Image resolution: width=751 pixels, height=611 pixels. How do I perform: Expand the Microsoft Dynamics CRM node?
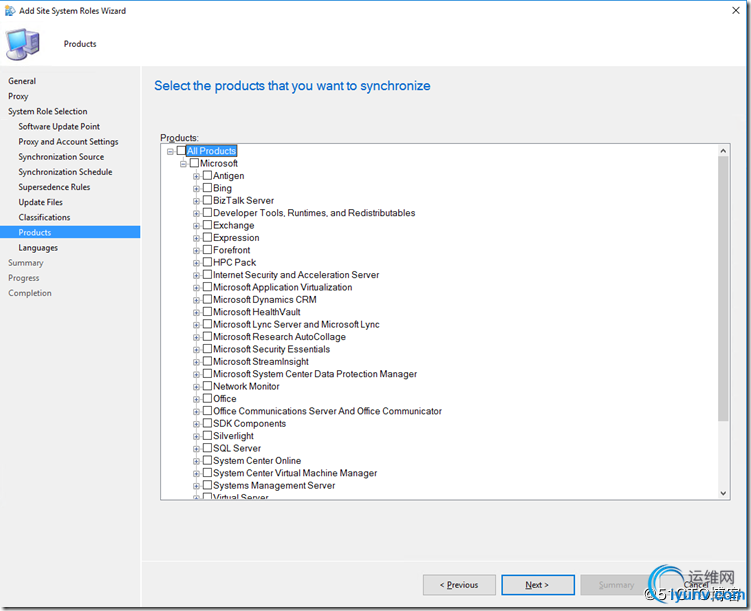pyautogui.click(x=196, y=300)
